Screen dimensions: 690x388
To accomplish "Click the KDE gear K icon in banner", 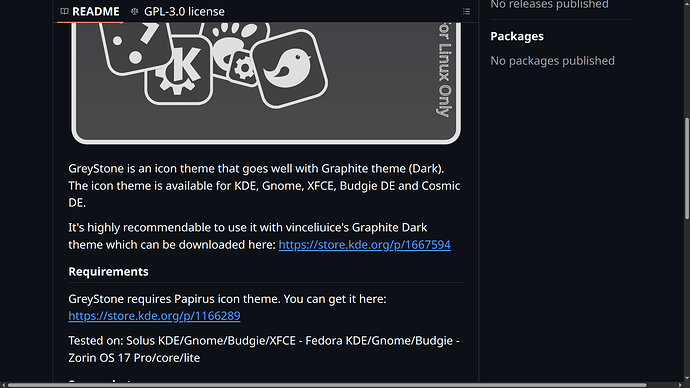I will pos(178,70).
